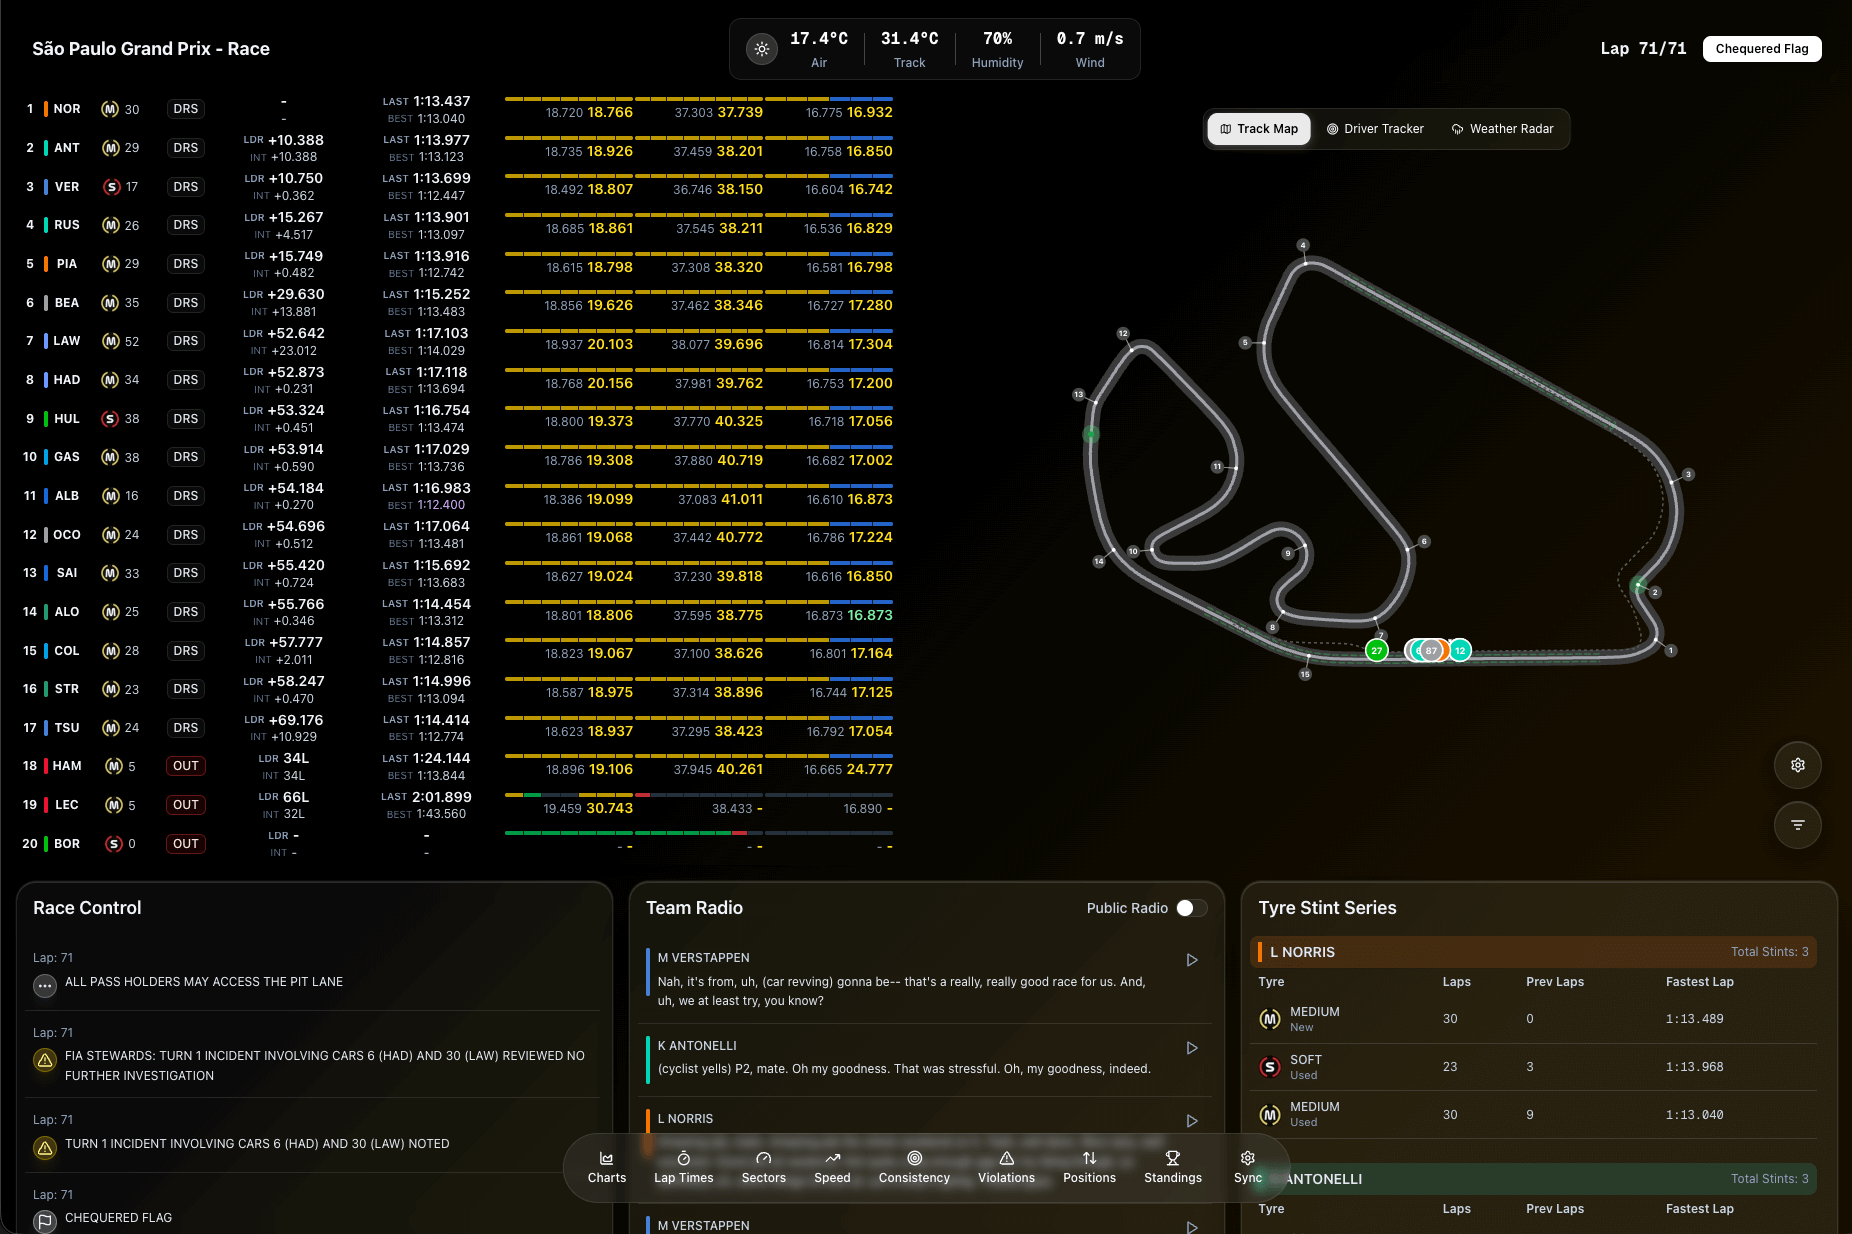1852x1234 pixels.
Task: Select car 27 marker on the track map
Action: point(1377,650)
